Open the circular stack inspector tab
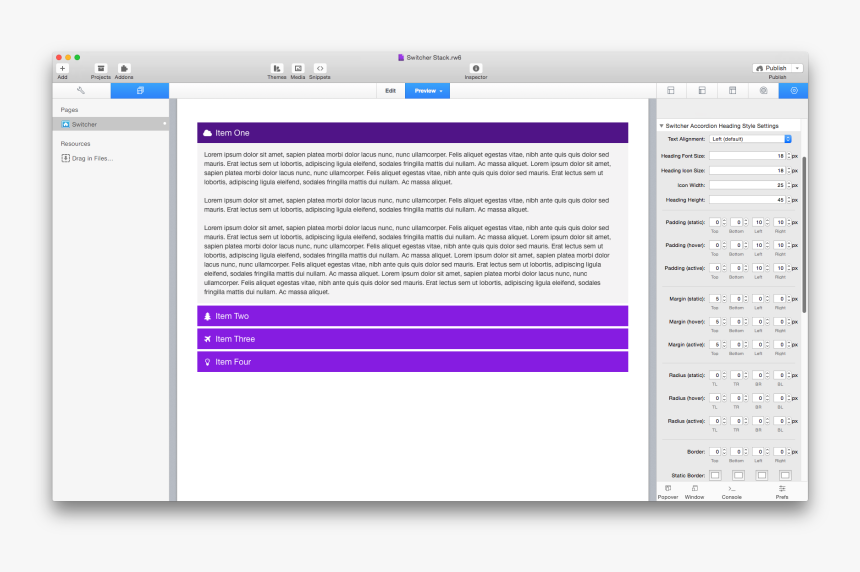 click(x=763, y=90)
